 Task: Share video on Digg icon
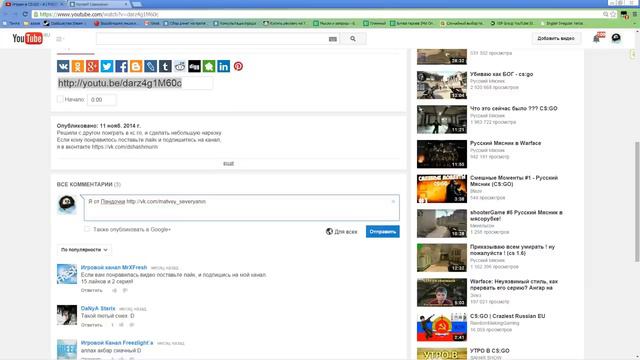pos(194,66)
